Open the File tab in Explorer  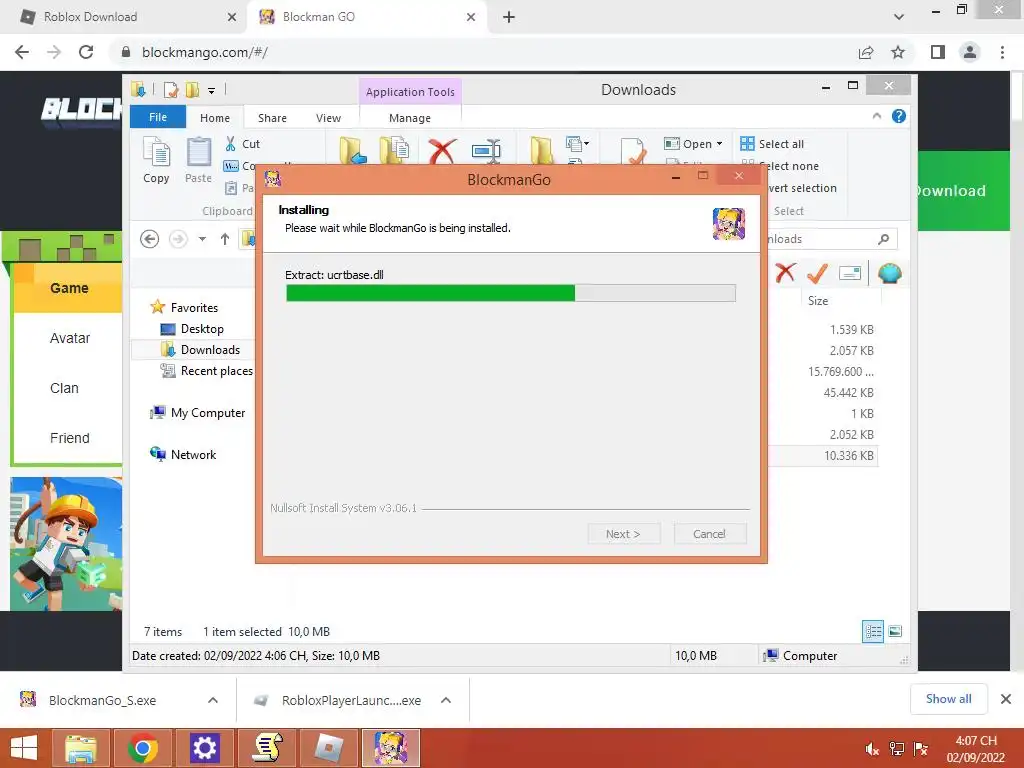click(x=158, y=117)
